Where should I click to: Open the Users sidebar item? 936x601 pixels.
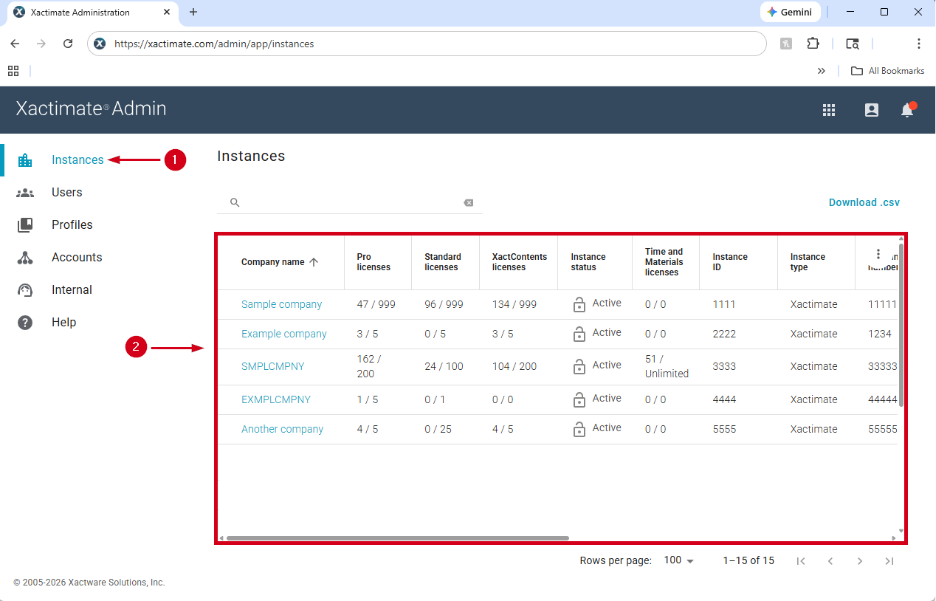pyautogui.click(x=66, y=192)
